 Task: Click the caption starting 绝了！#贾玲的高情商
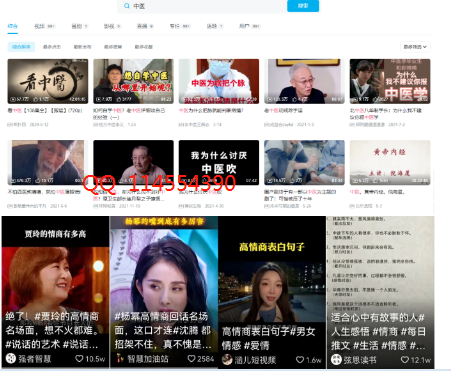52,330
